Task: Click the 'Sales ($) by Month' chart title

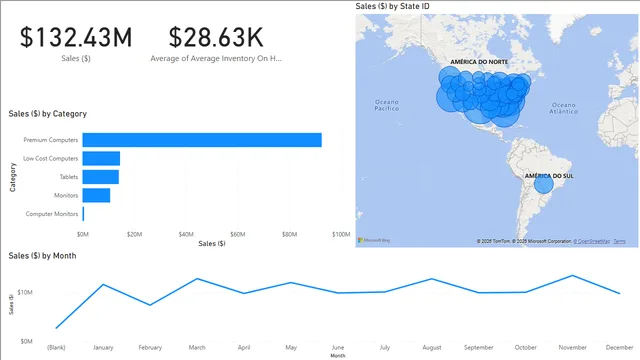Action: tap(42, 256)
